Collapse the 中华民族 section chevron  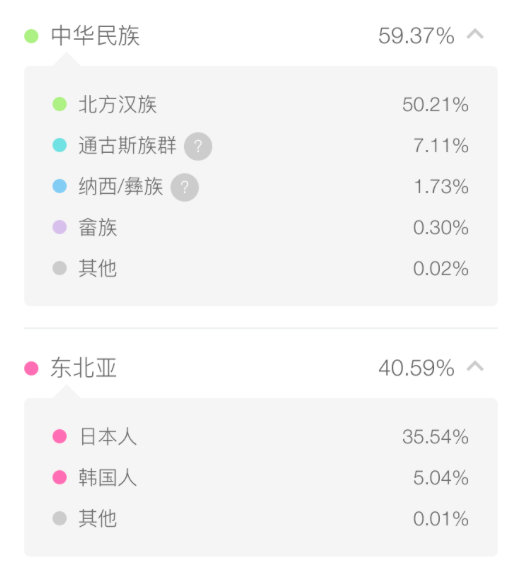click(x=475, y=34)
